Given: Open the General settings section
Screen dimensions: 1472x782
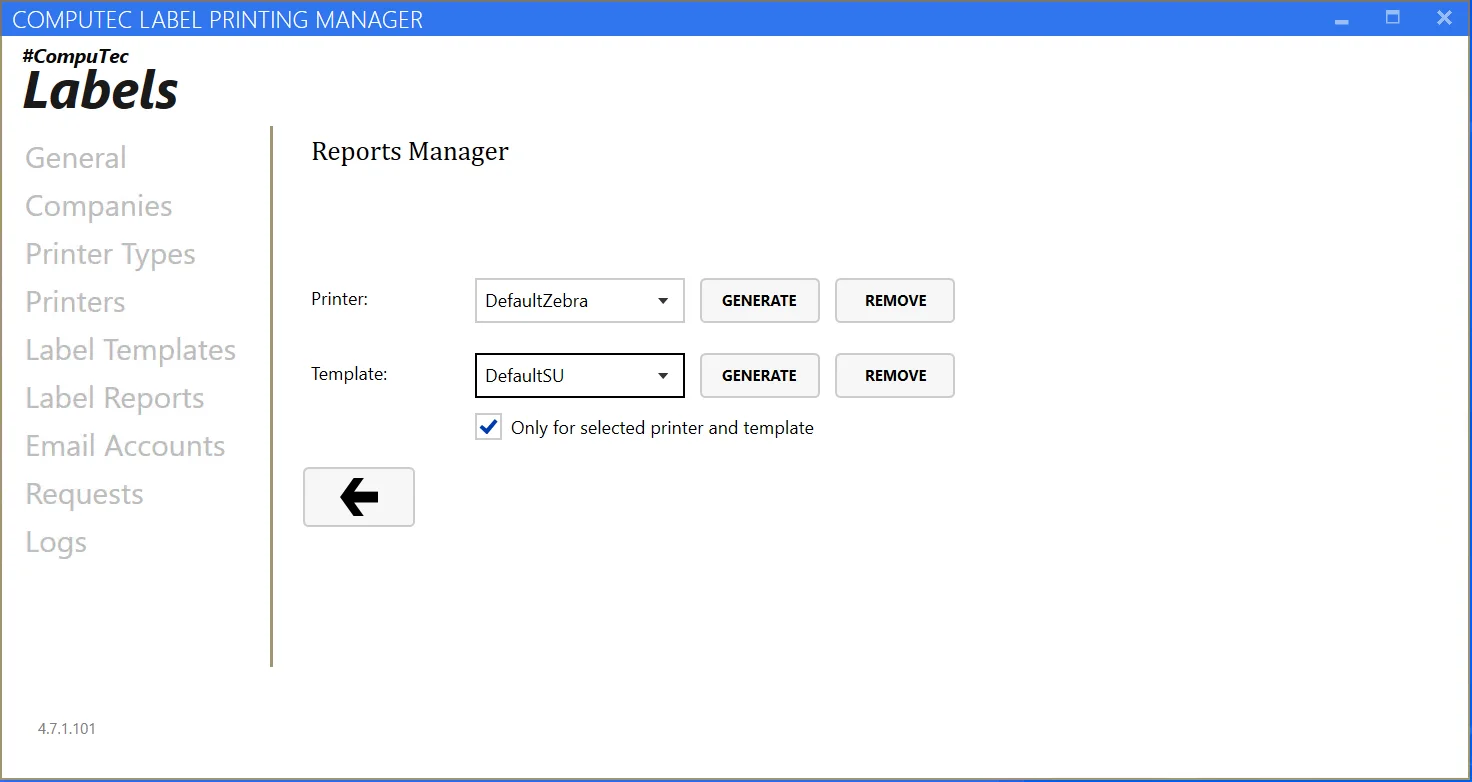Looking at the screenshot, I should [75, 157].
